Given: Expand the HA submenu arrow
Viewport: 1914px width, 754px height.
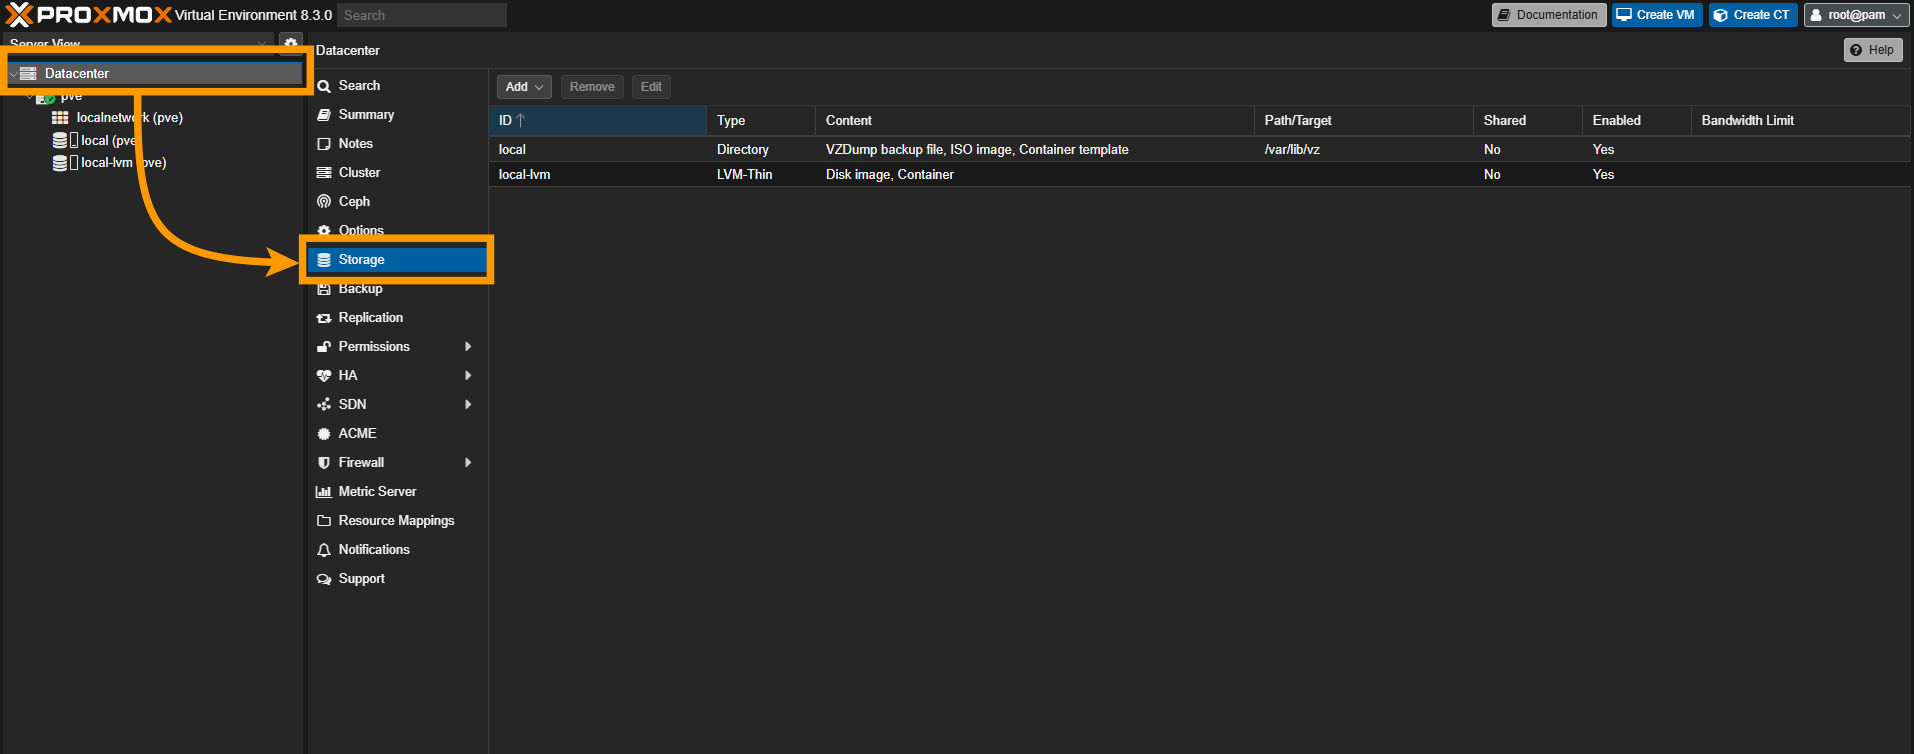Looking at the screenshot, I should coord(468,376).
